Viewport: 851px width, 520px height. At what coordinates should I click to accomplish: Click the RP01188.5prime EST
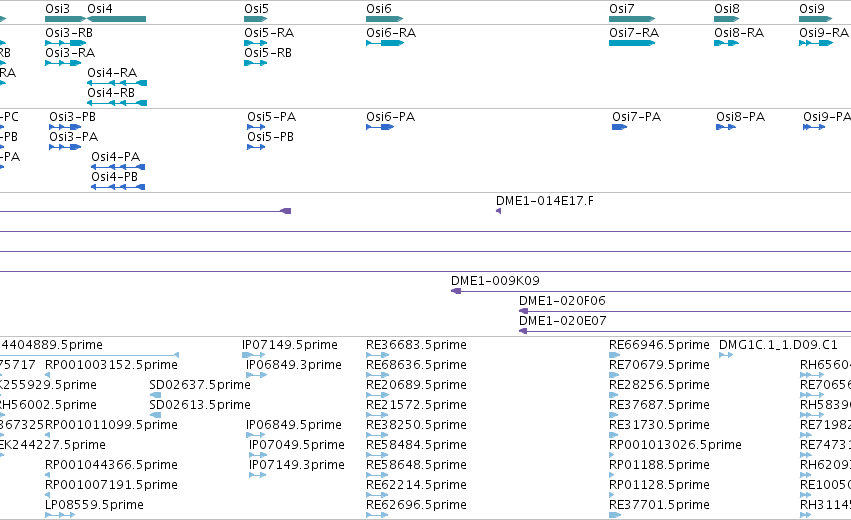point(612,475)
